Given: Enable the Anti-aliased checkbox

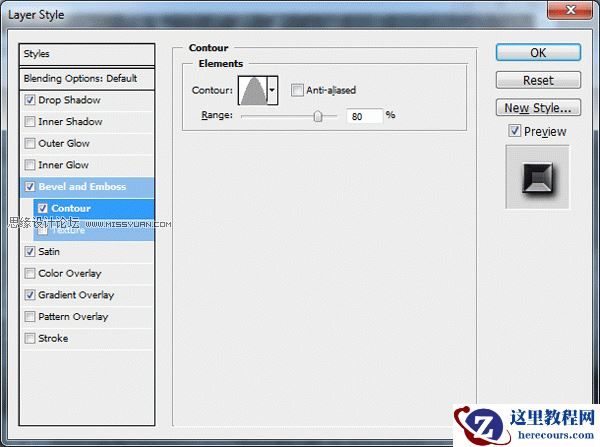Looking at the screenshot, I should (297, 90).
